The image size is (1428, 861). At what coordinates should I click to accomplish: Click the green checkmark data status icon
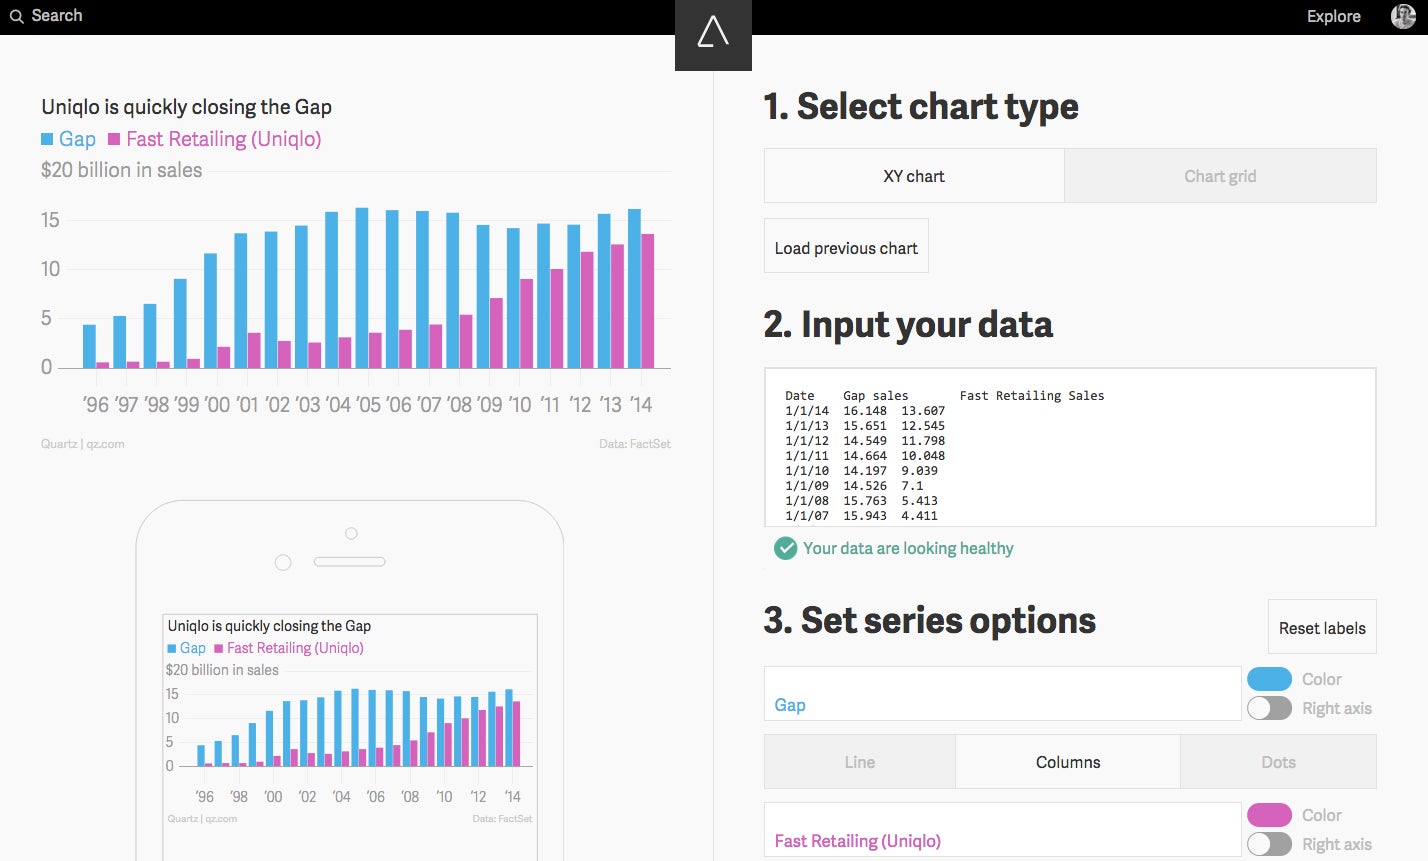point(786,548)
